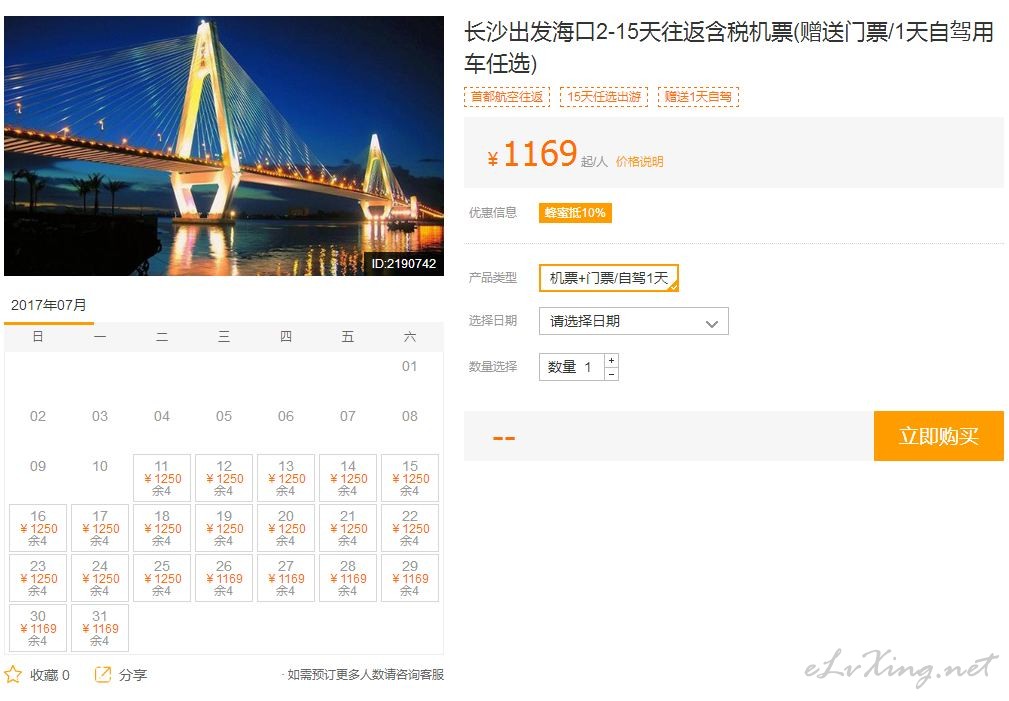Select July 13 priced ¥1250

click(286, 478)
